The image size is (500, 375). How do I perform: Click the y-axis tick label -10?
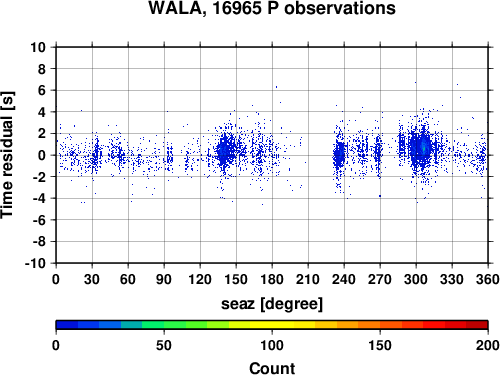(35, 263)
